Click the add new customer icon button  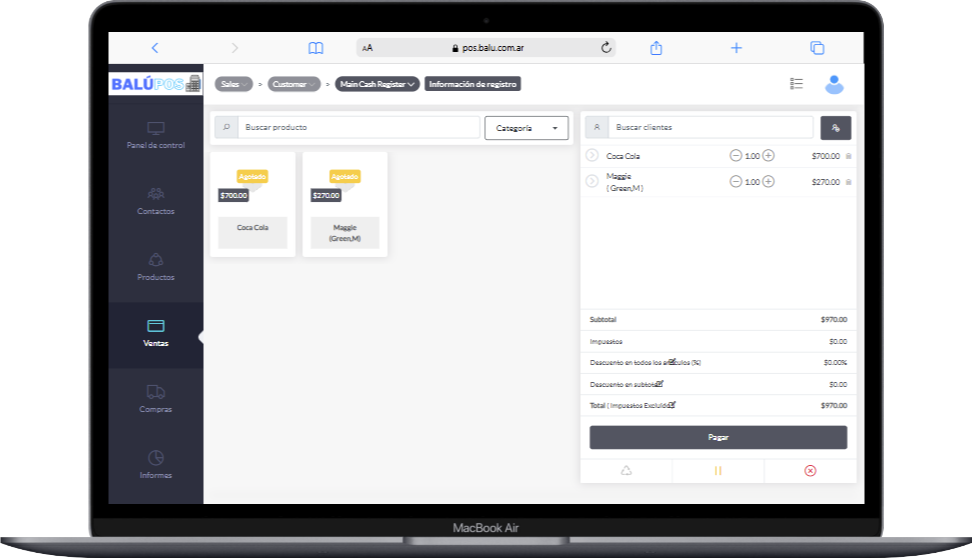[835, 128]
